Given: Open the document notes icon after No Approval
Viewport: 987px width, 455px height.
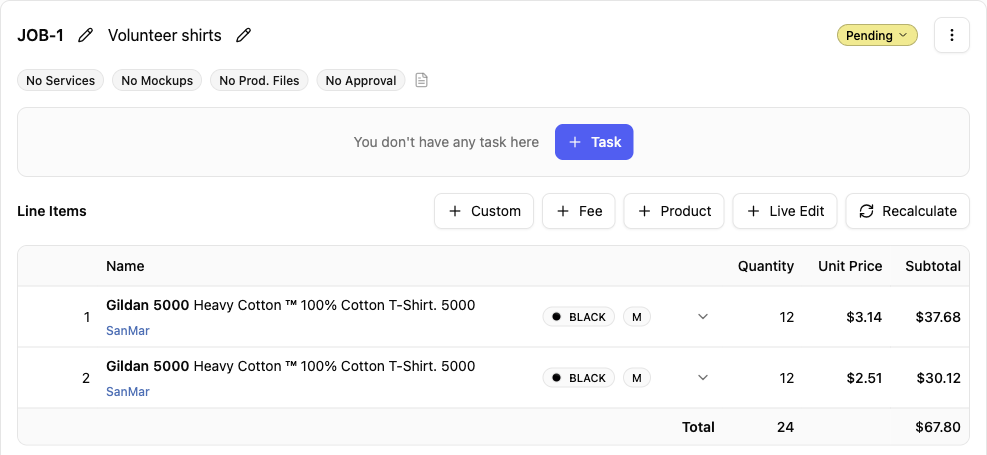Looking at the screenshot, I should pyautogui.click(x=422, y=81).
